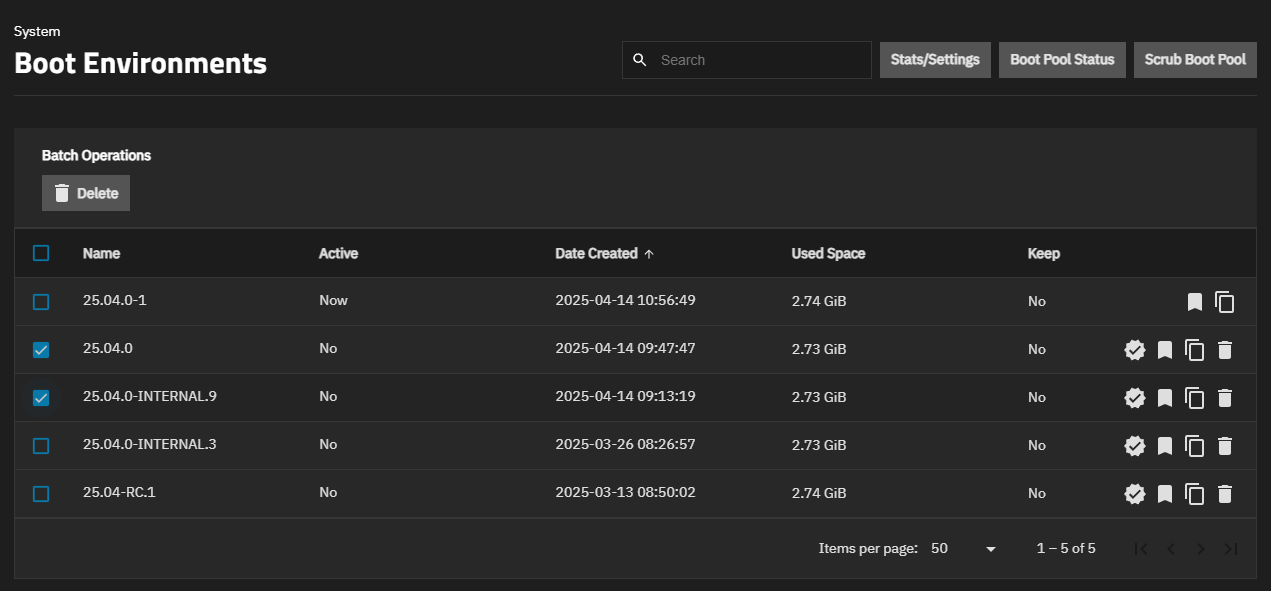Image resolution: width=1271 pixels, height=591 pixels.
Task: Tick the checkbox for 25.04.0-1
Action: point(41,302)
